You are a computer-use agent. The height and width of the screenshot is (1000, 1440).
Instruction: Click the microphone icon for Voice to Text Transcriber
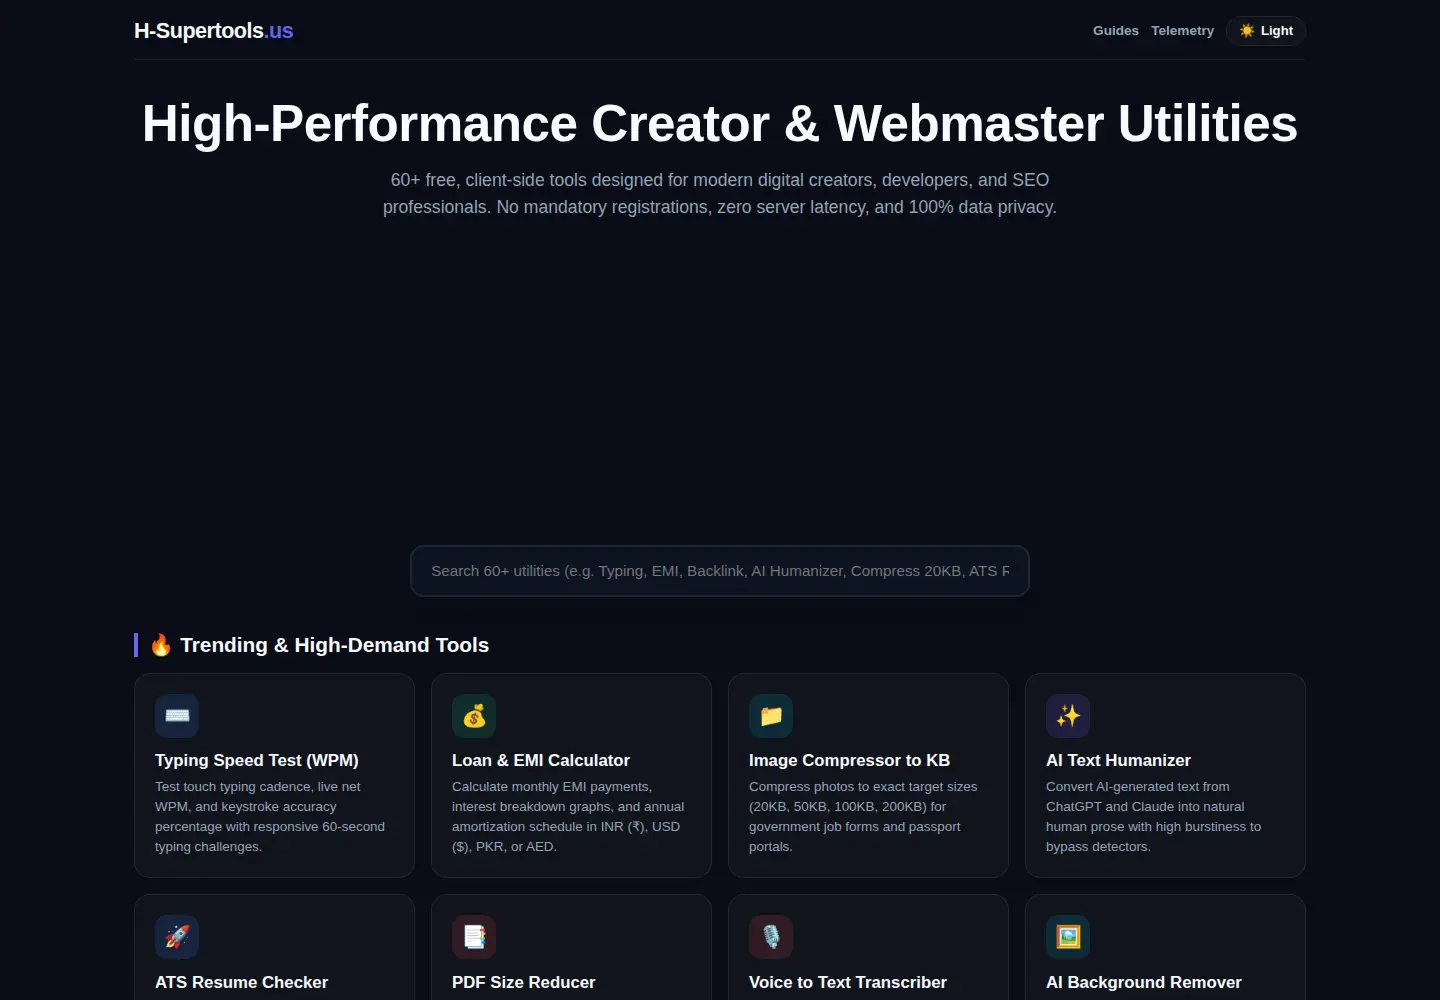coord(771,937)
